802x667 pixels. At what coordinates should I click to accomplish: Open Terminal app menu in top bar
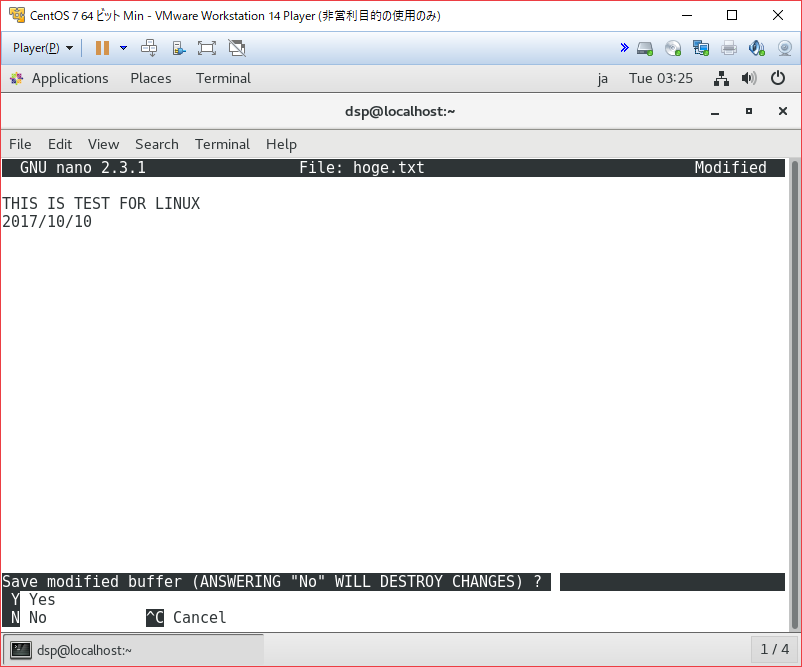coord(224,78)
